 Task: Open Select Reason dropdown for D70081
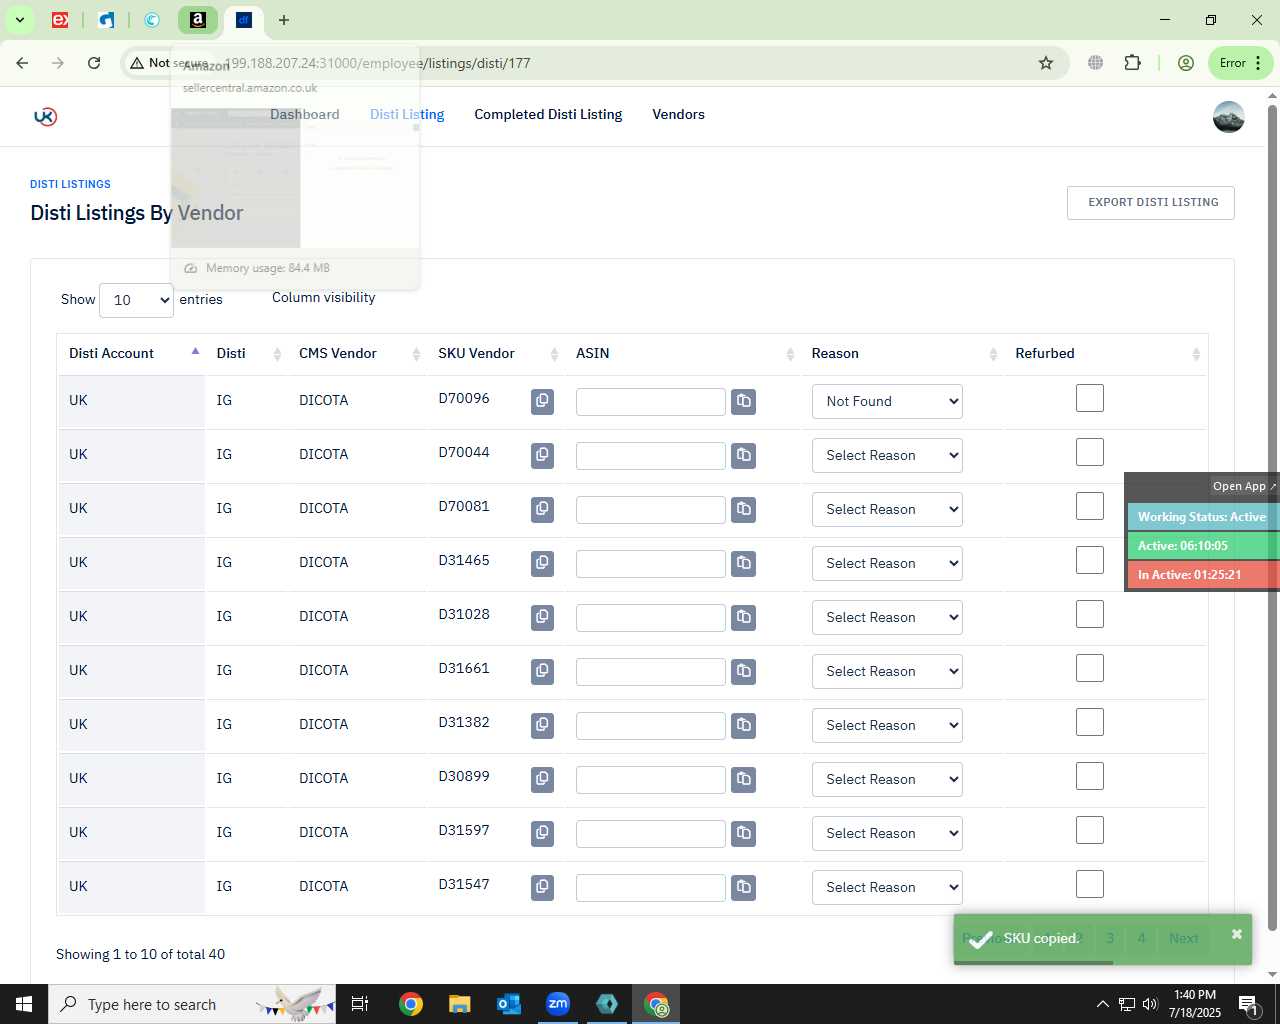[887, 509]
